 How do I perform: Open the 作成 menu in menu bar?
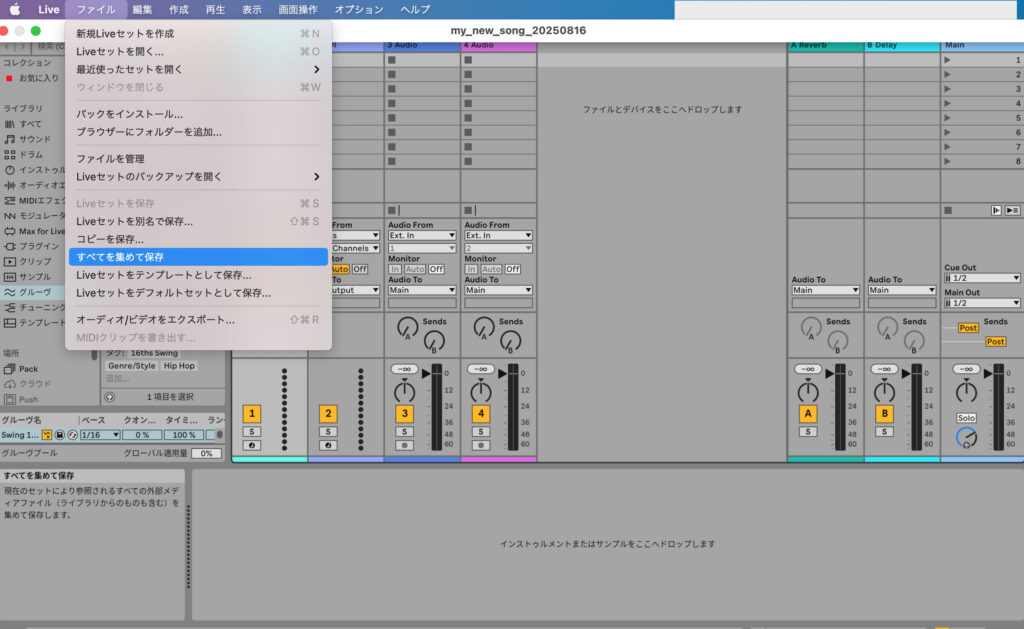pos(178,9)
